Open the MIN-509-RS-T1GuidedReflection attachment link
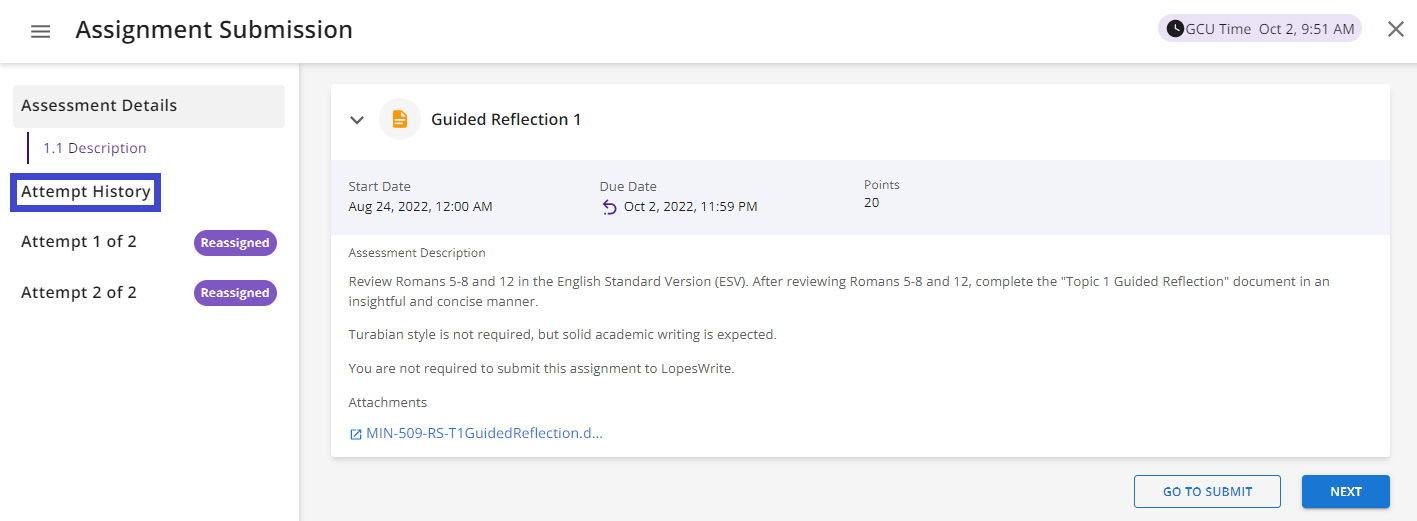Screen dimensions: 1417x521 [x=484, y=433]
